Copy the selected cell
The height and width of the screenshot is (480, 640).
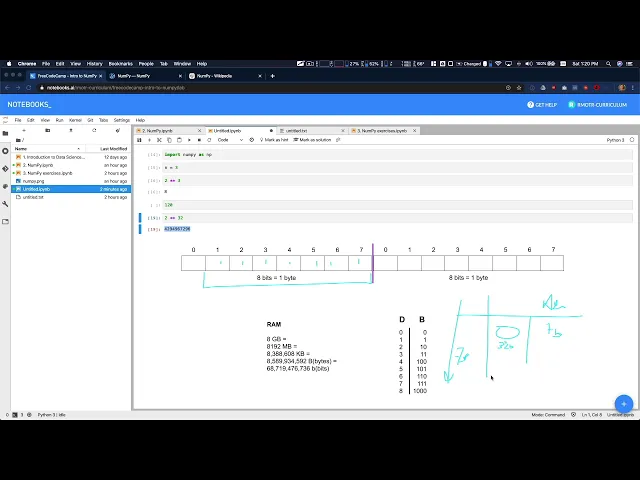click(x=169, y=140)
